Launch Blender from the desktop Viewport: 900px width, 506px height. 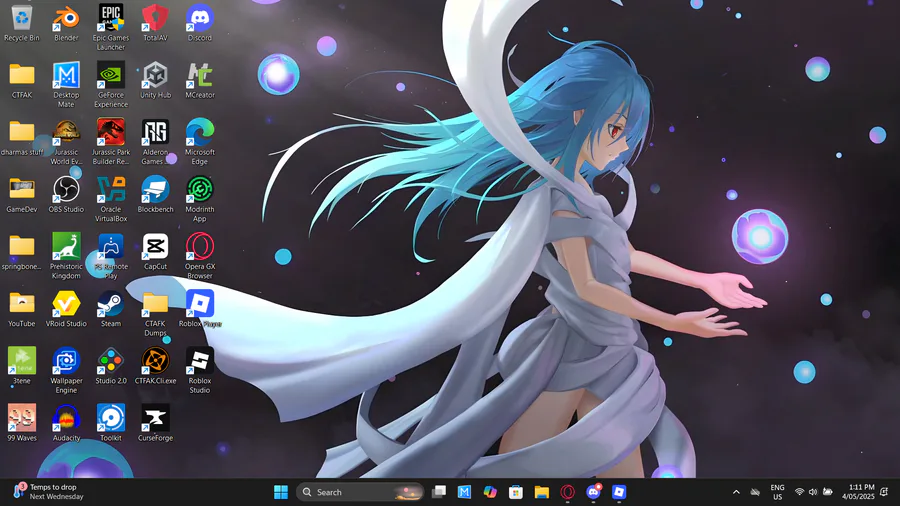(66, 24)
